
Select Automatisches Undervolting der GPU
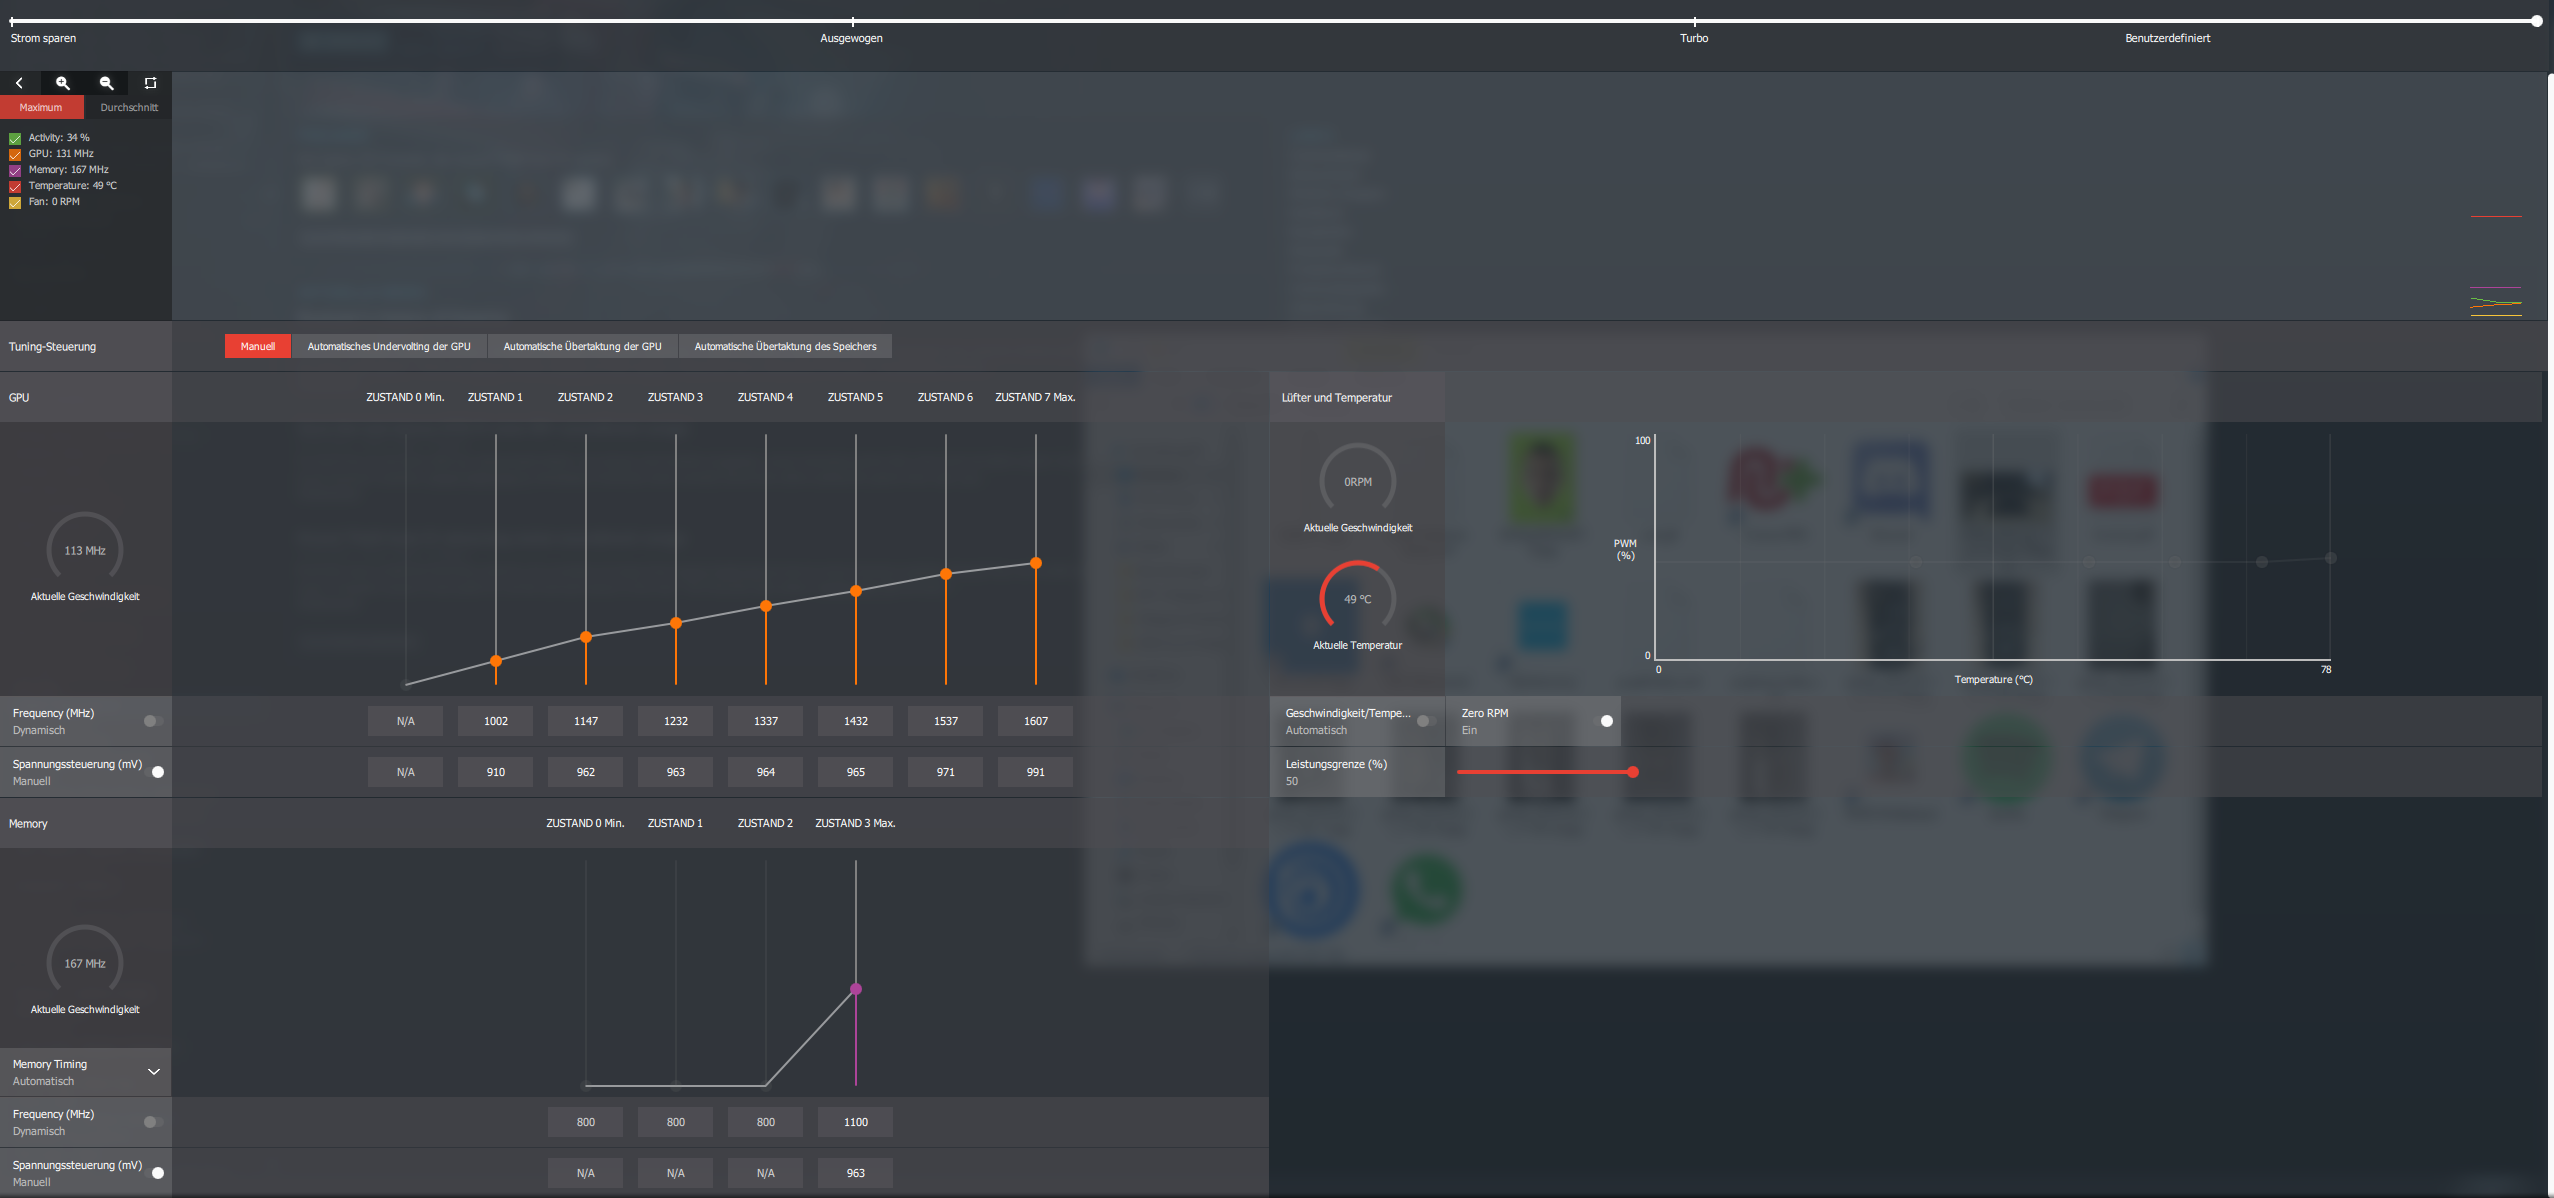coord(388,346)
